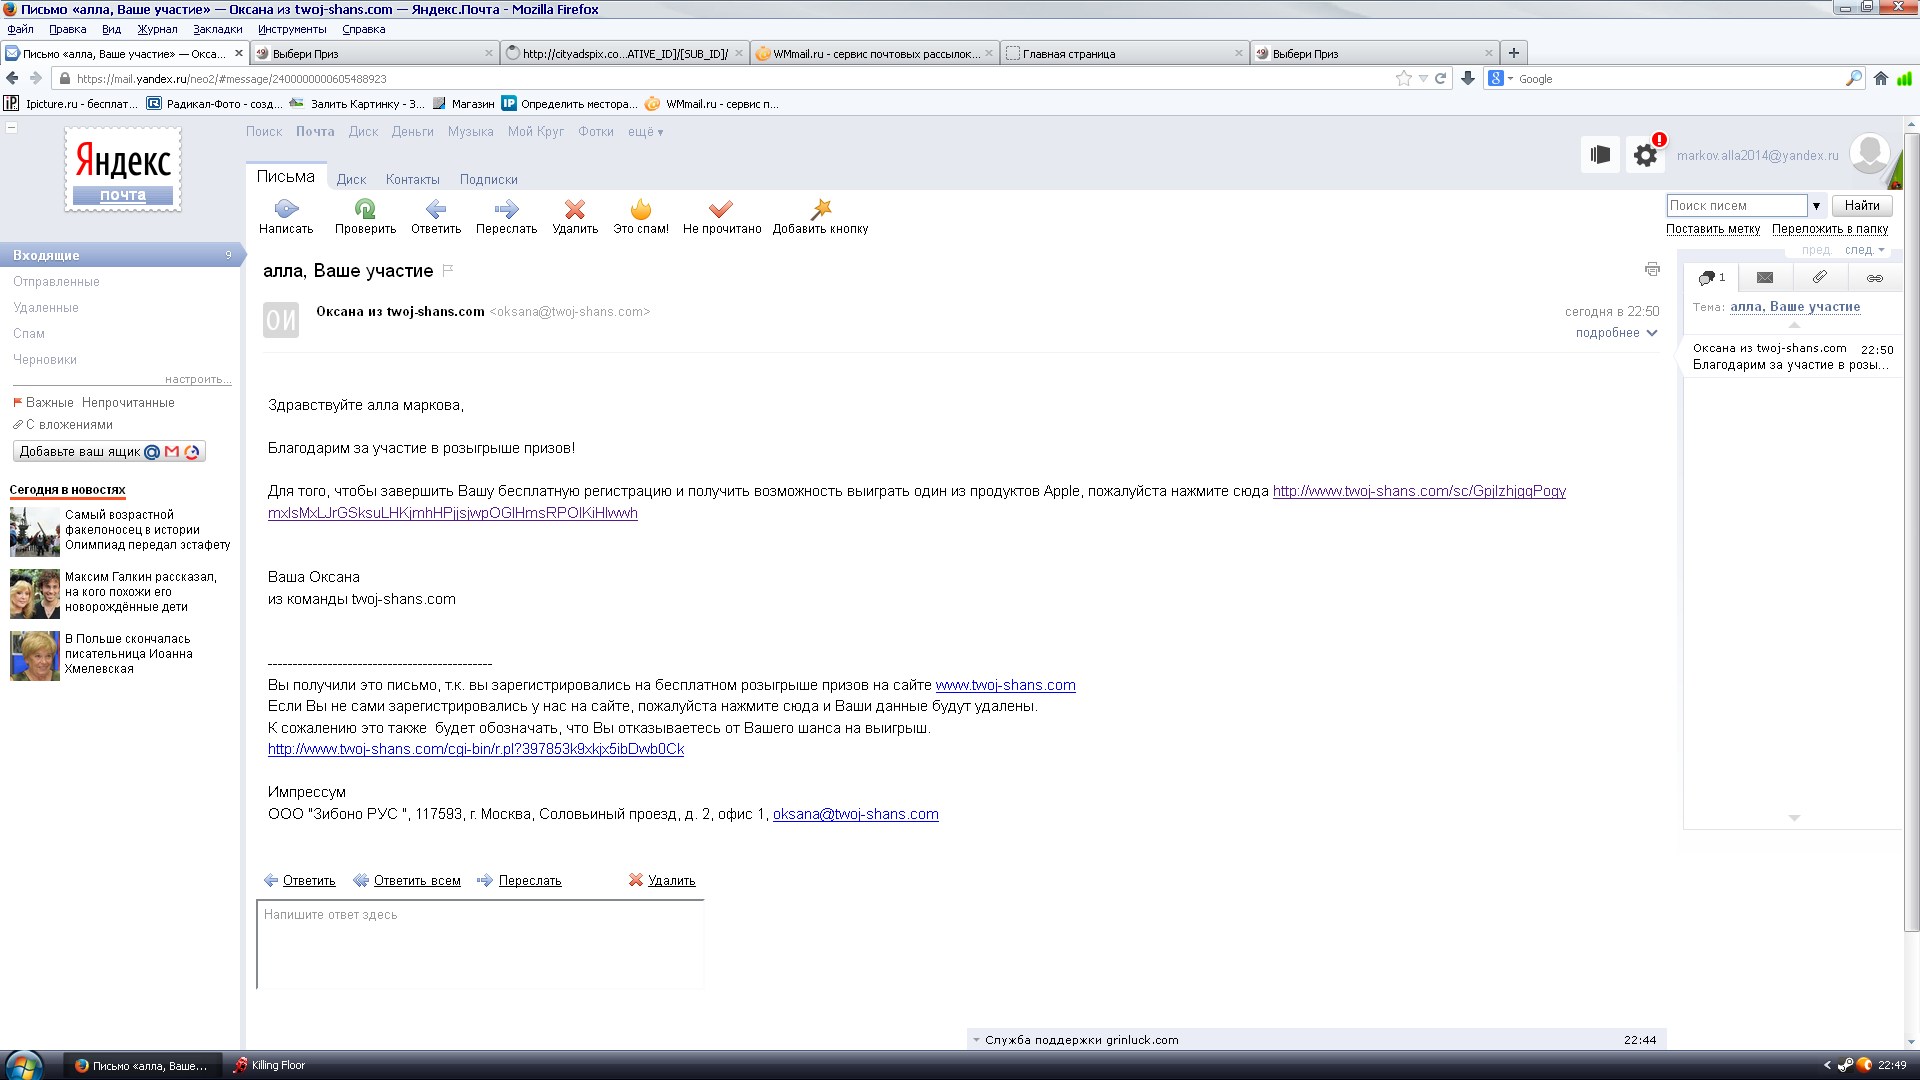
Task: Open URL bar history dropdown arrow
Action: (x=1422, y=78)
